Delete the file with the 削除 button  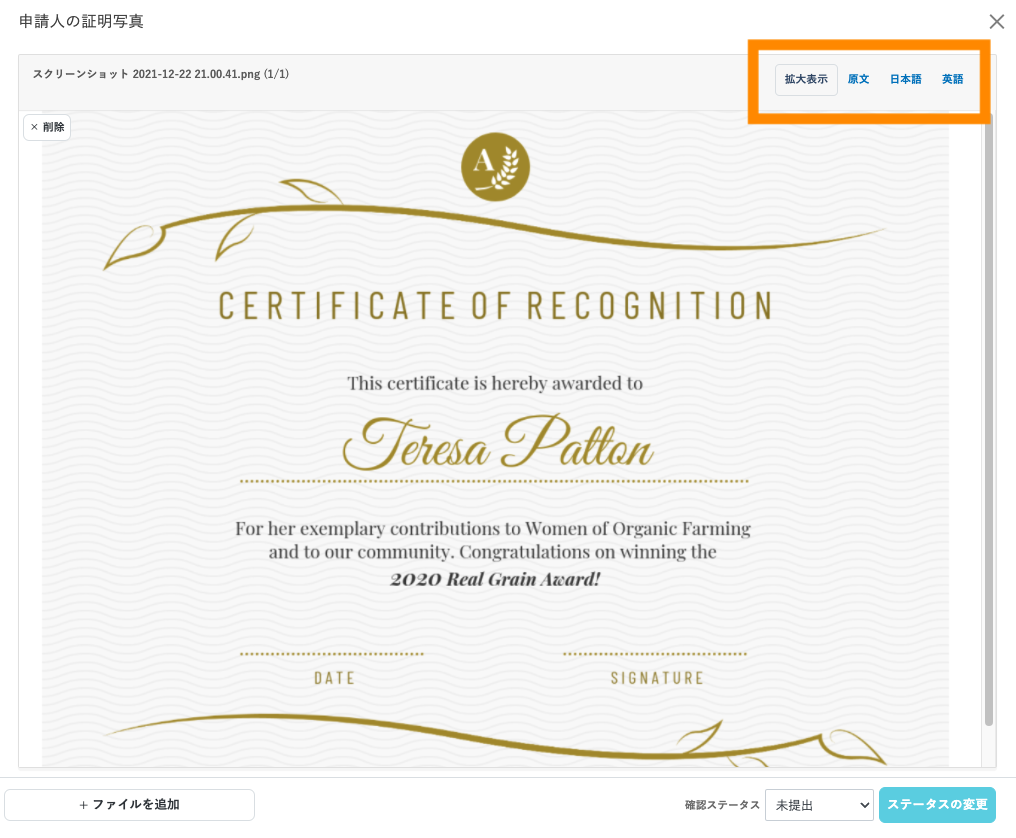pyautogui.click(x=47, y=127)
